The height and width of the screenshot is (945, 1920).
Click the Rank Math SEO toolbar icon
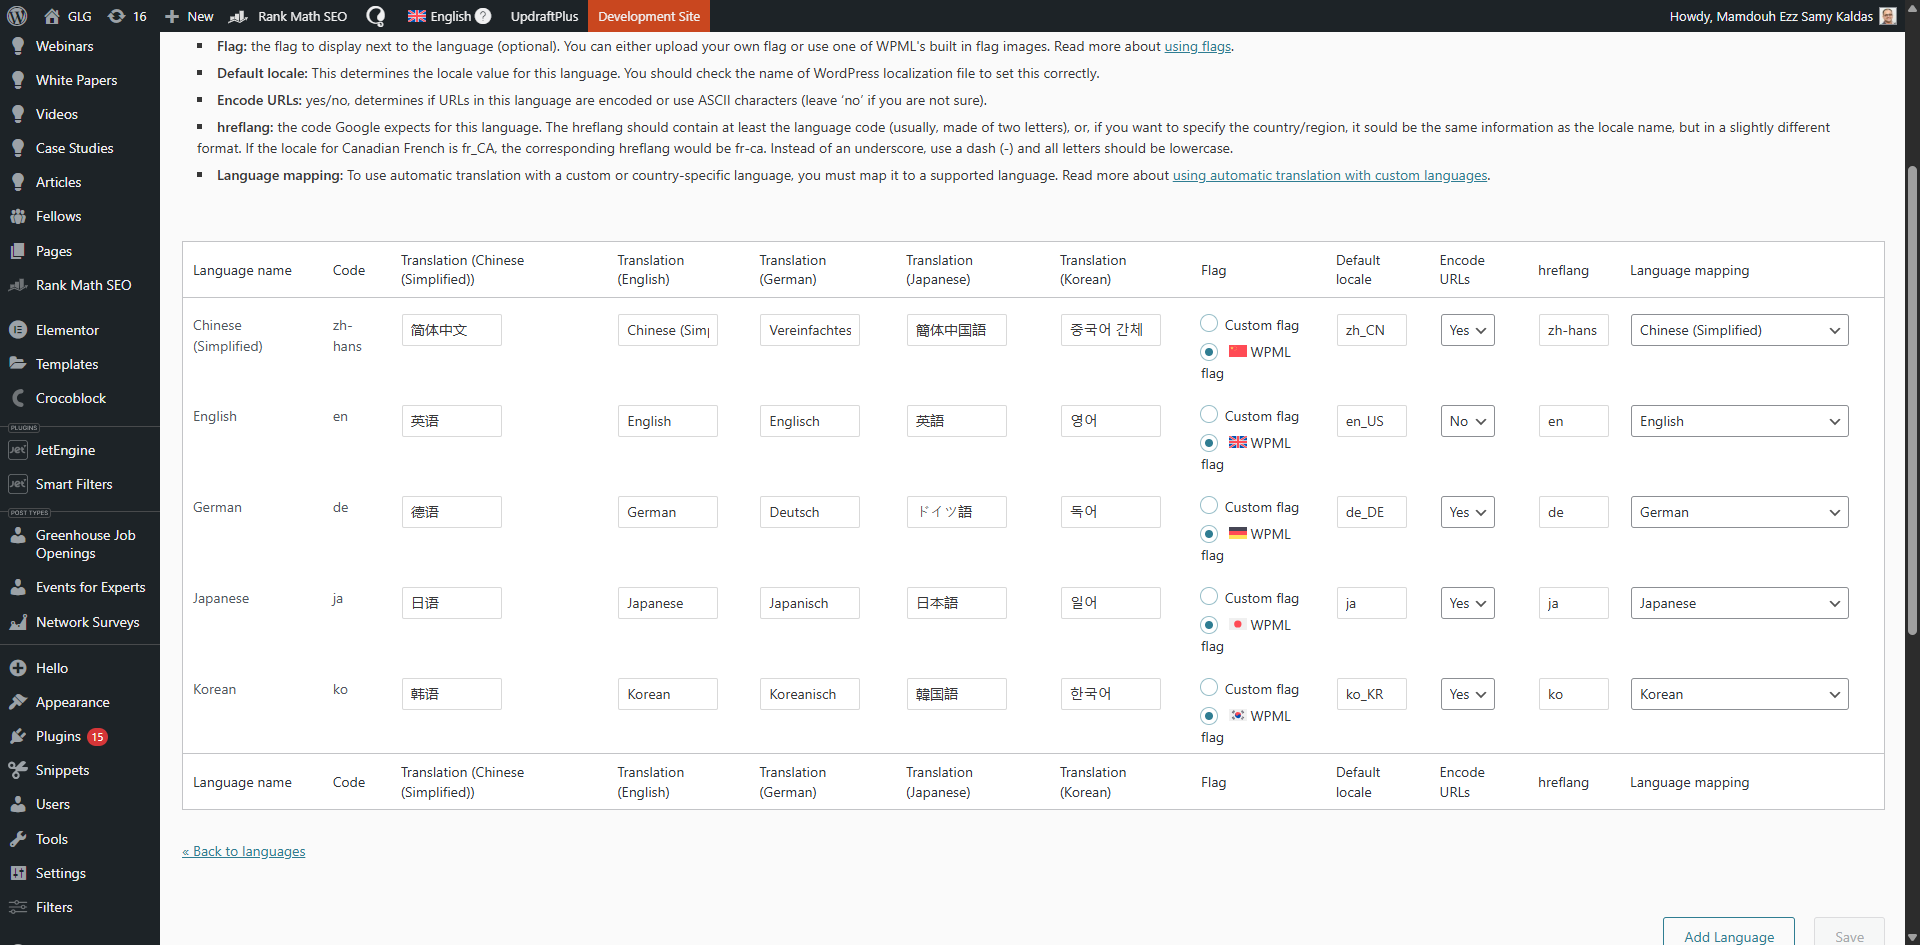(238, 16)
